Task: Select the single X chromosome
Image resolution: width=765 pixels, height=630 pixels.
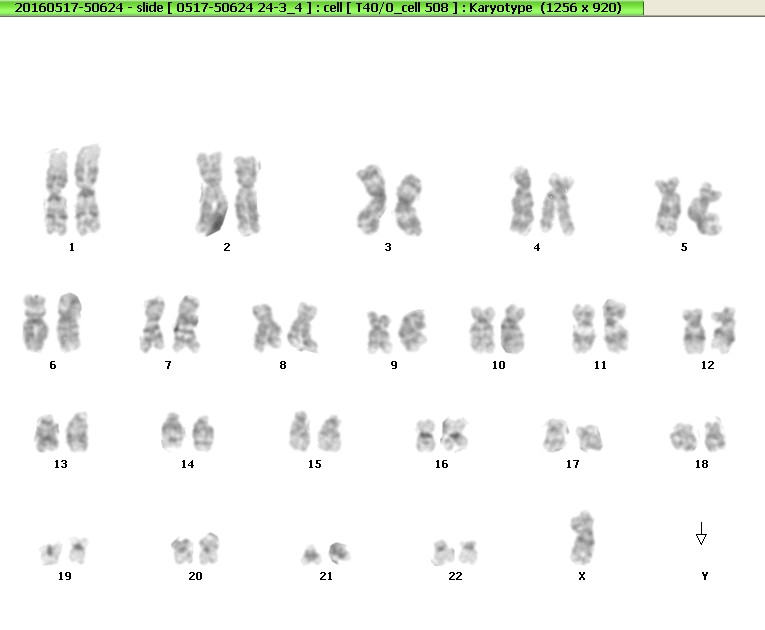Action: 583,538
